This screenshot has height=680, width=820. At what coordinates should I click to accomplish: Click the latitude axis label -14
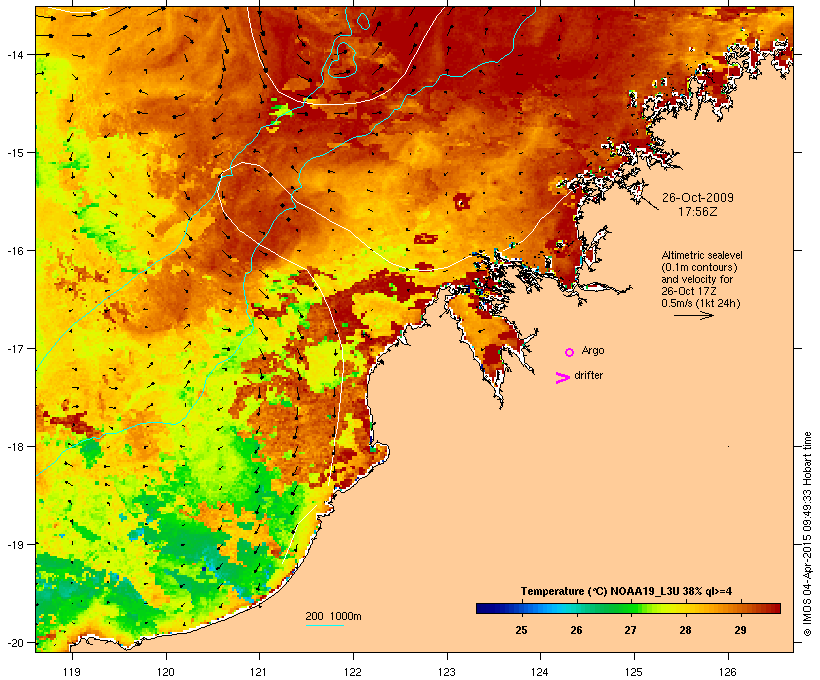coord(15,54)
